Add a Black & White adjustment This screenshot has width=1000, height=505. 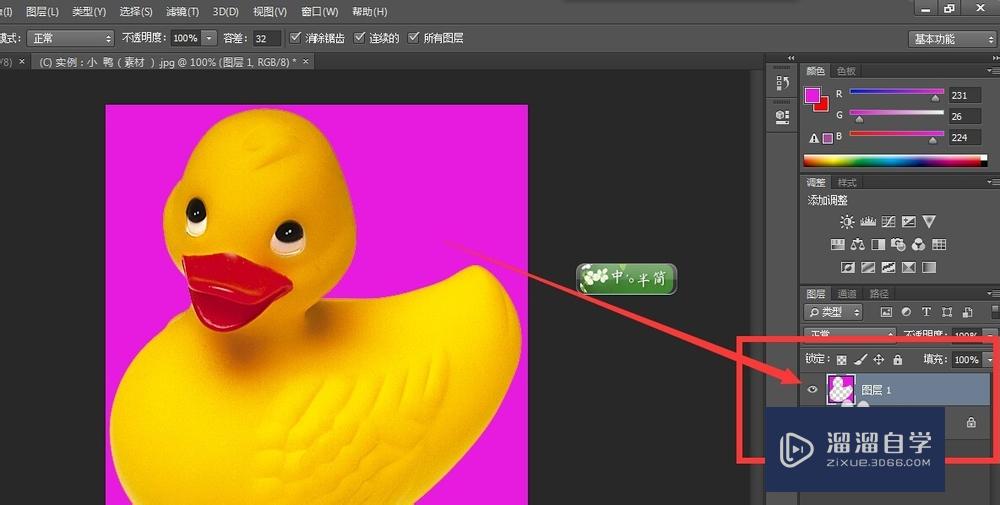point(878,244)
